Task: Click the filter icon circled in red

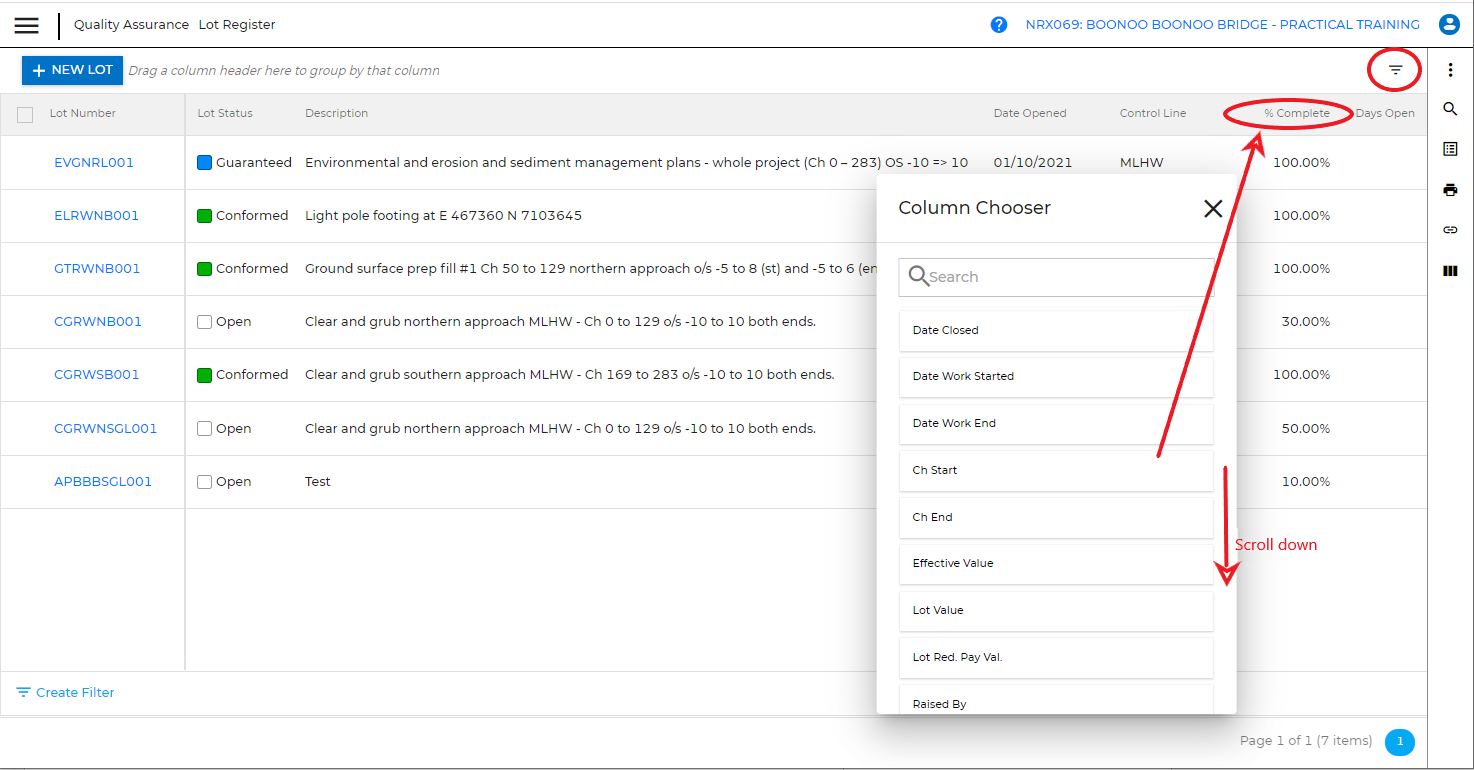Action: pyautogui.click(x=1396, y=70)
